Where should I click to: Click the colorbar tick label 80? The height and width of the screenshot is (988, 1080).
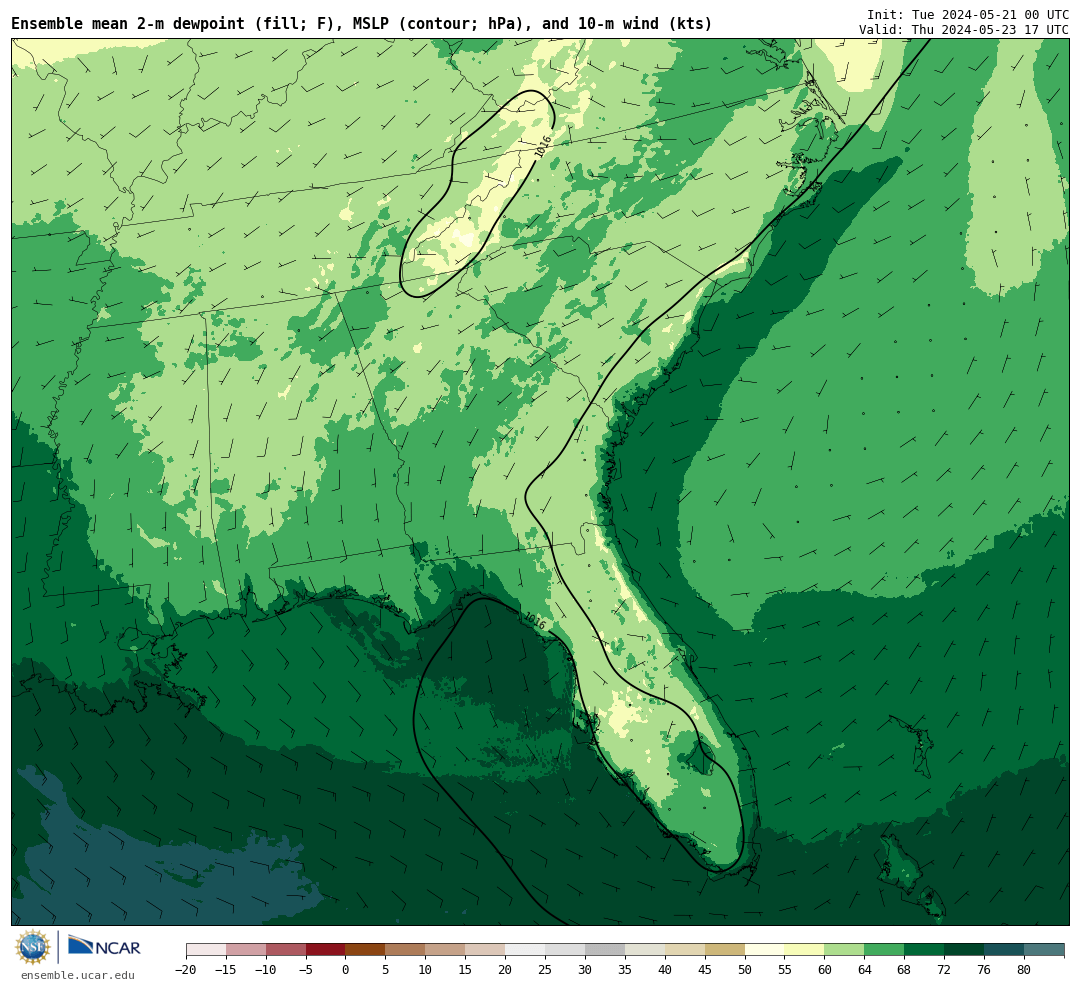tap(1024, 970)
